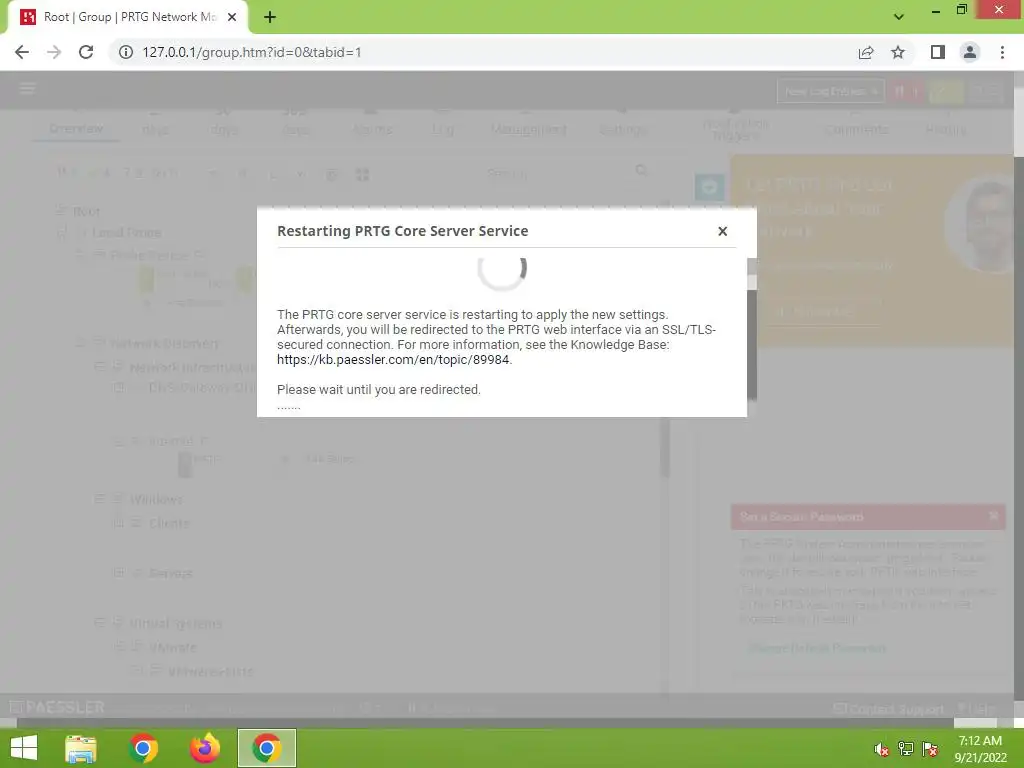Open the tab search chevron
1024x768 pixels.
pyautogui.click(x=899, y=17)
